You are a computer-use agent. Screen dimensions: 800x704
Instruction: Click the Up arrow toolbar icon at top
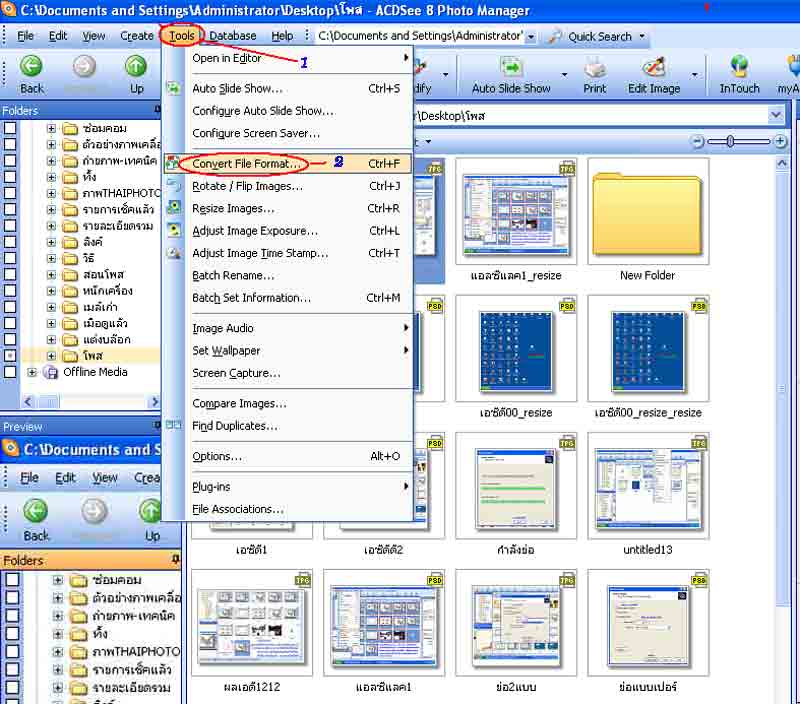pyautogui.click(x=136, y=66)
